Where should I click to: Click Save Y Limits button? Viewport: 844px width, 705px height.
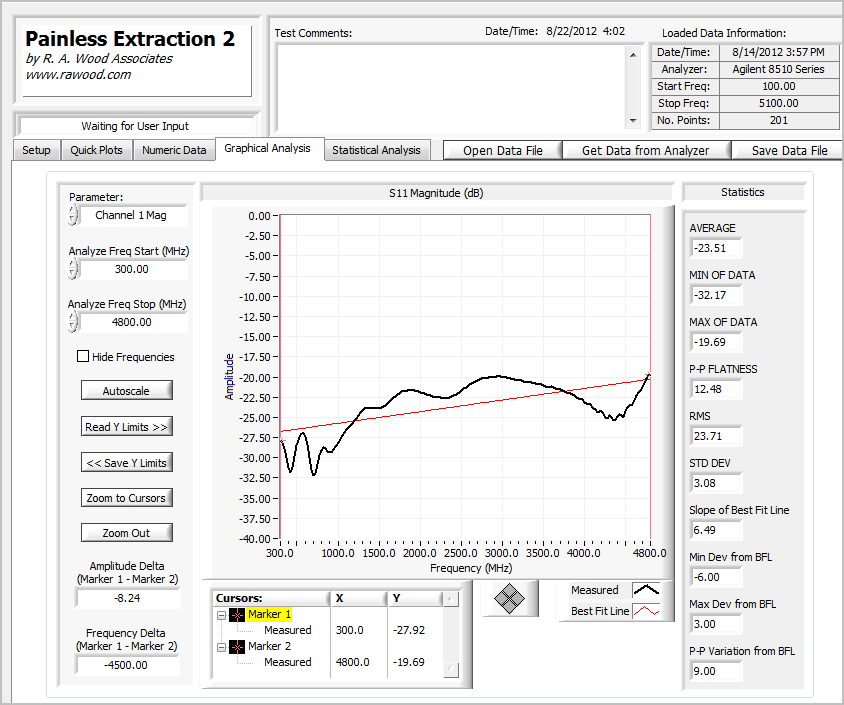click(x=126, y=463)
